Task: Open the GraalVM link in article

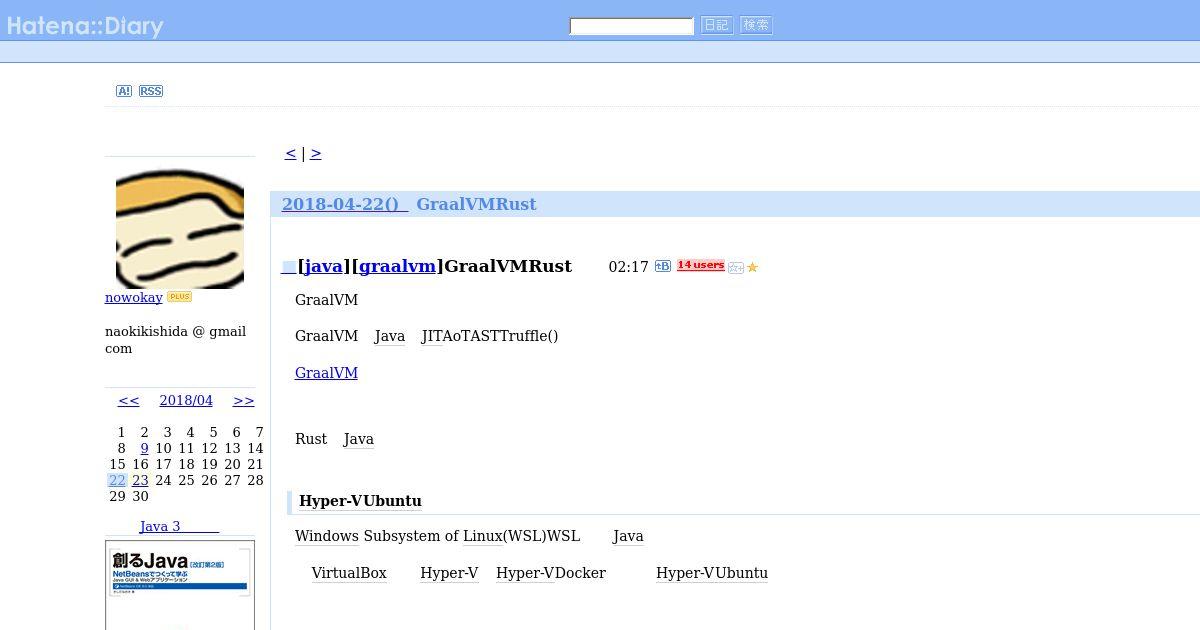Action: (x=326, y=373)
